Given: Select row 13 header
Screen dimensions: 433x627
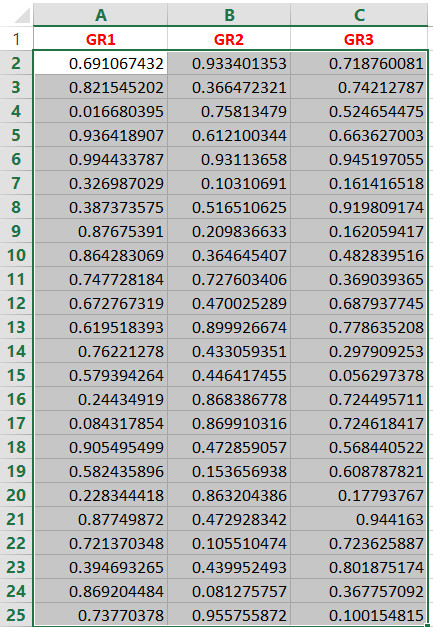Looking at the screenshot, I should pos(16,327).
